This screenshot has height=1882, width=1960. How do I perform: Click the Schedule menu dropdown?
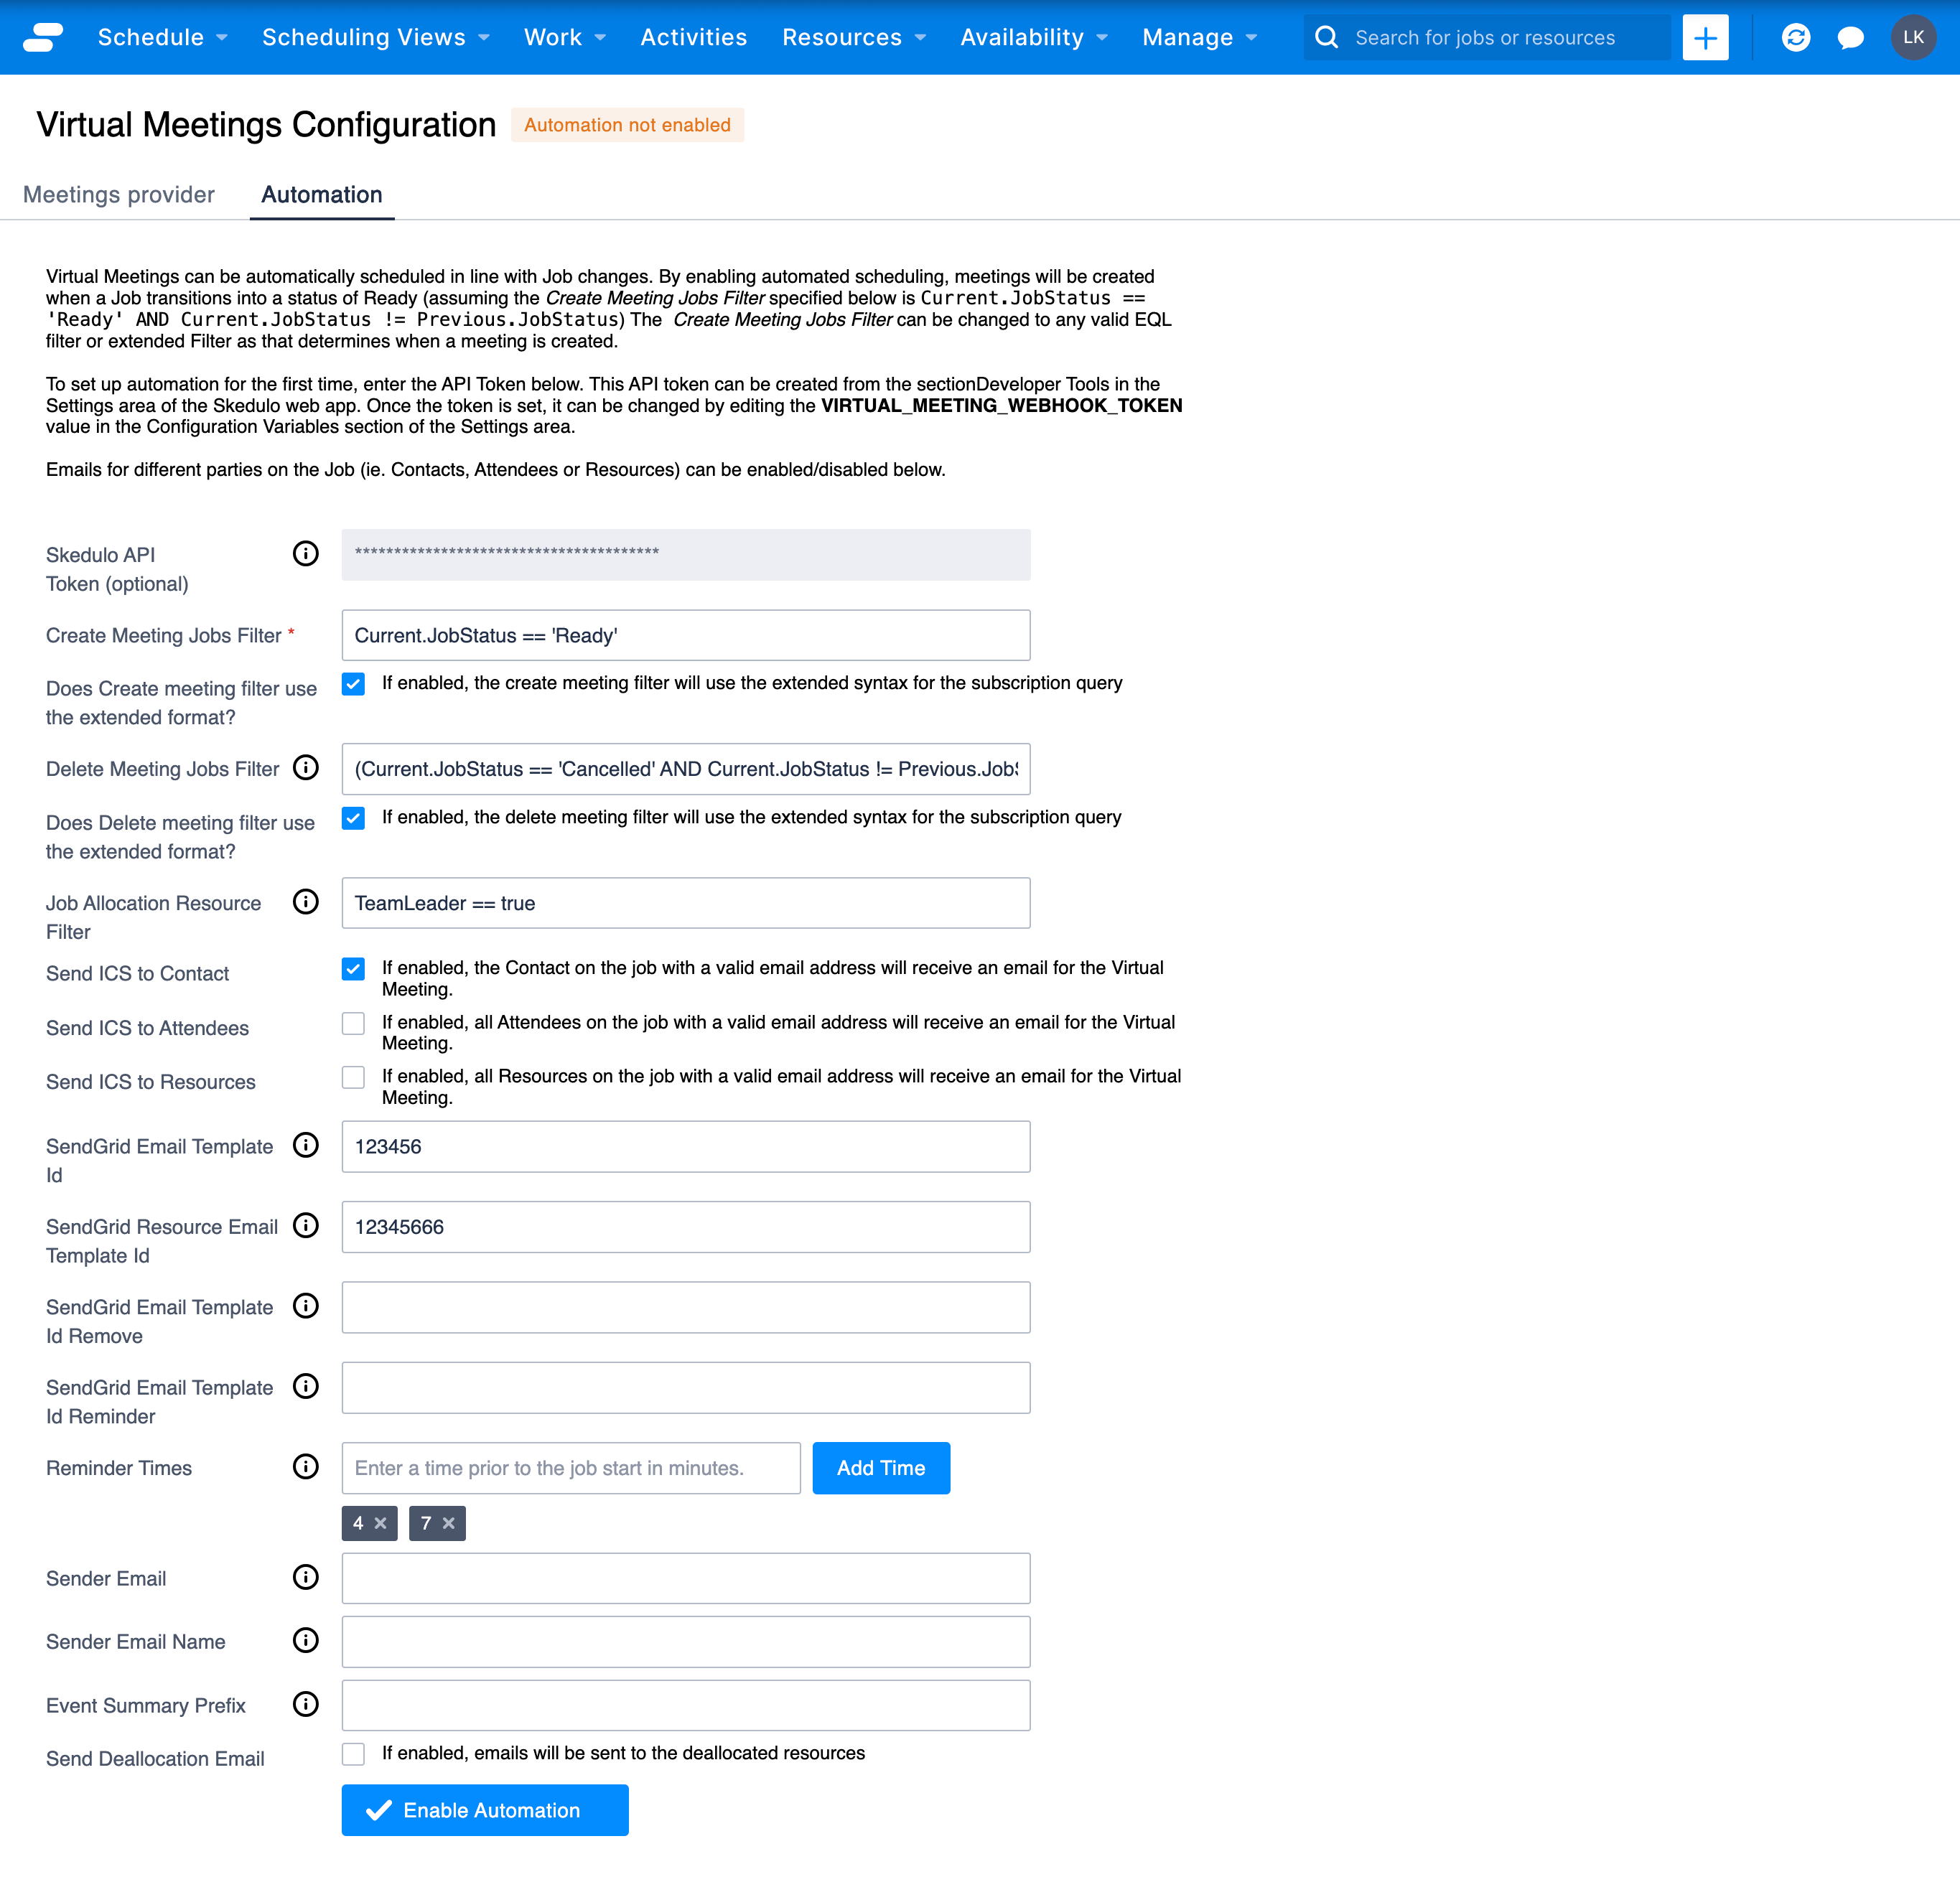(x=163, y=37)
